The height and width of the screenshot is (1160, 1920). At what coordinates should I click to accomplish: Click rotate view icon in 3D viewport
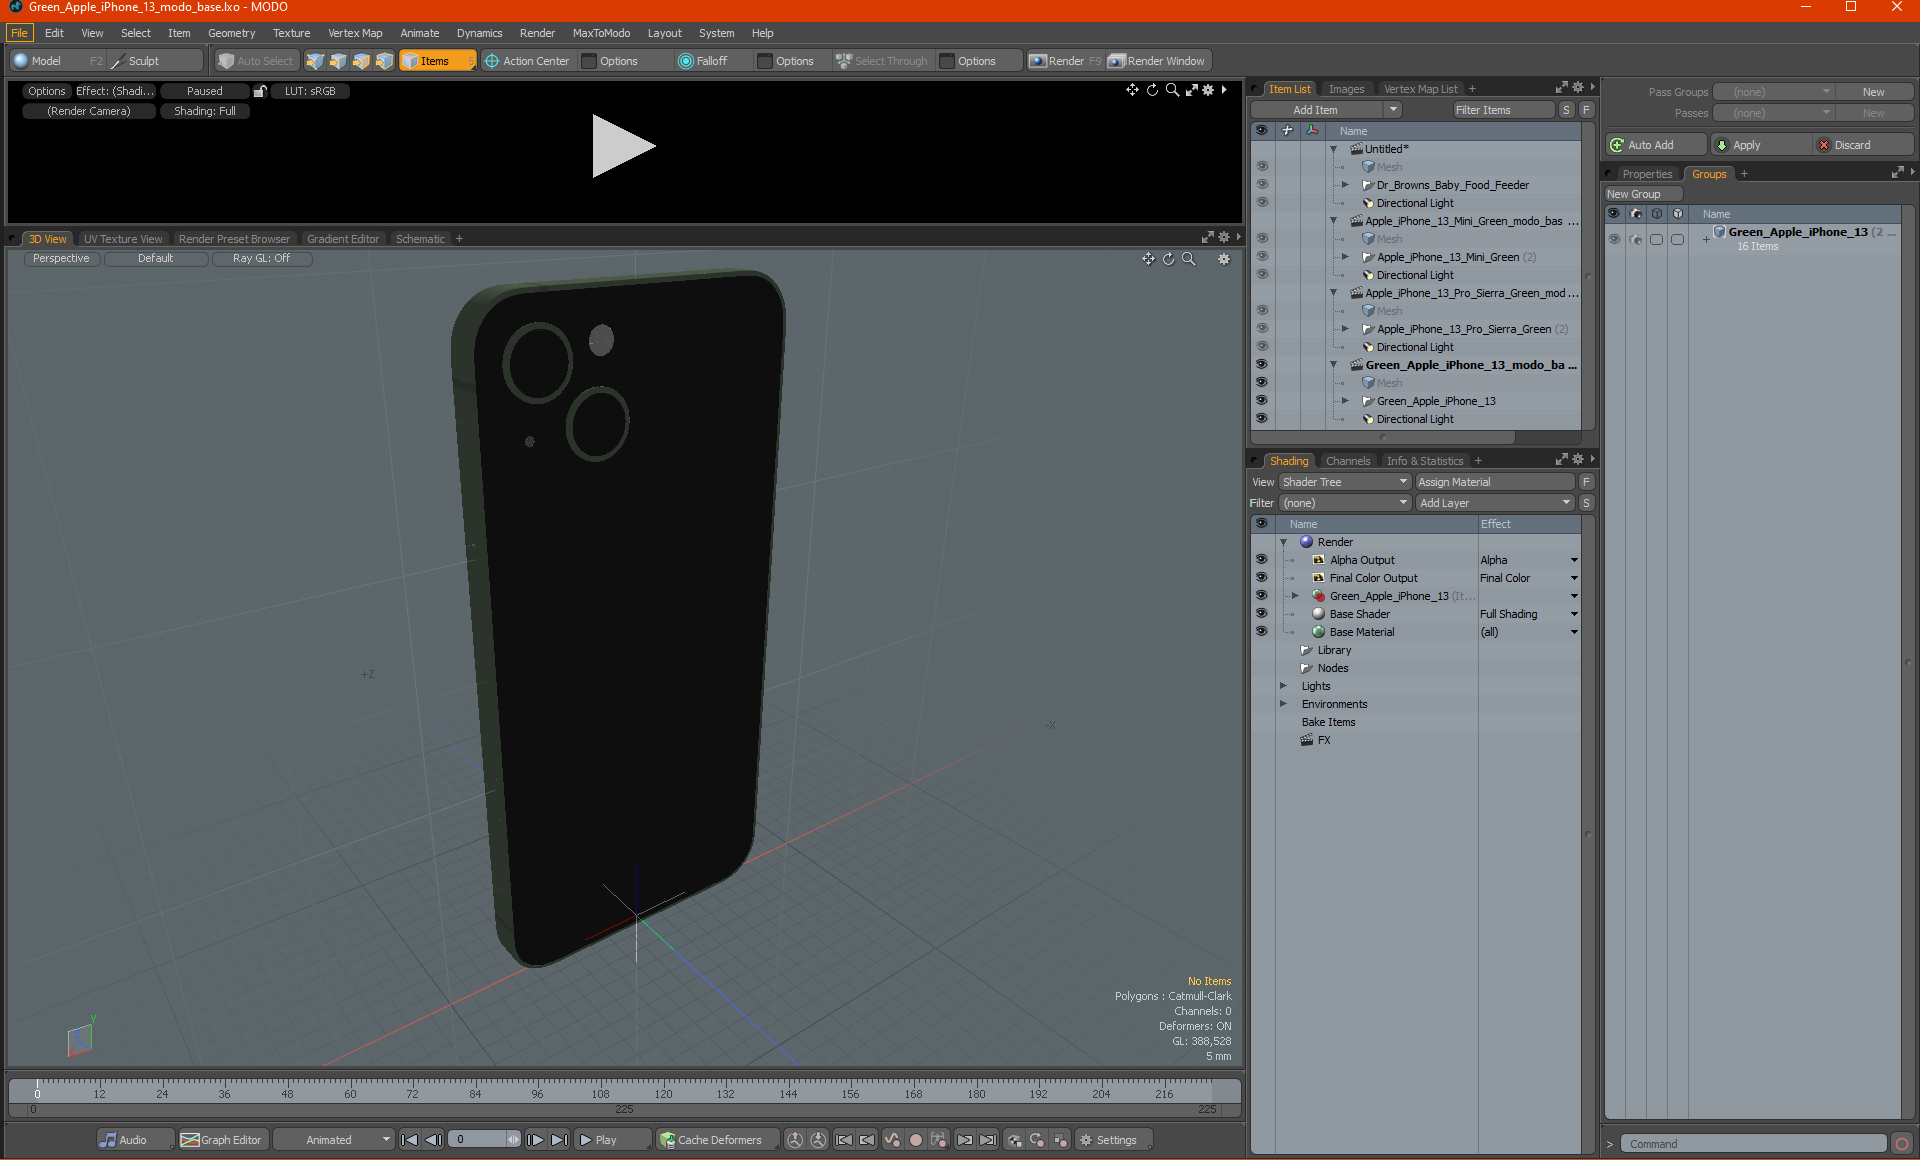(x=1168, y=259)
